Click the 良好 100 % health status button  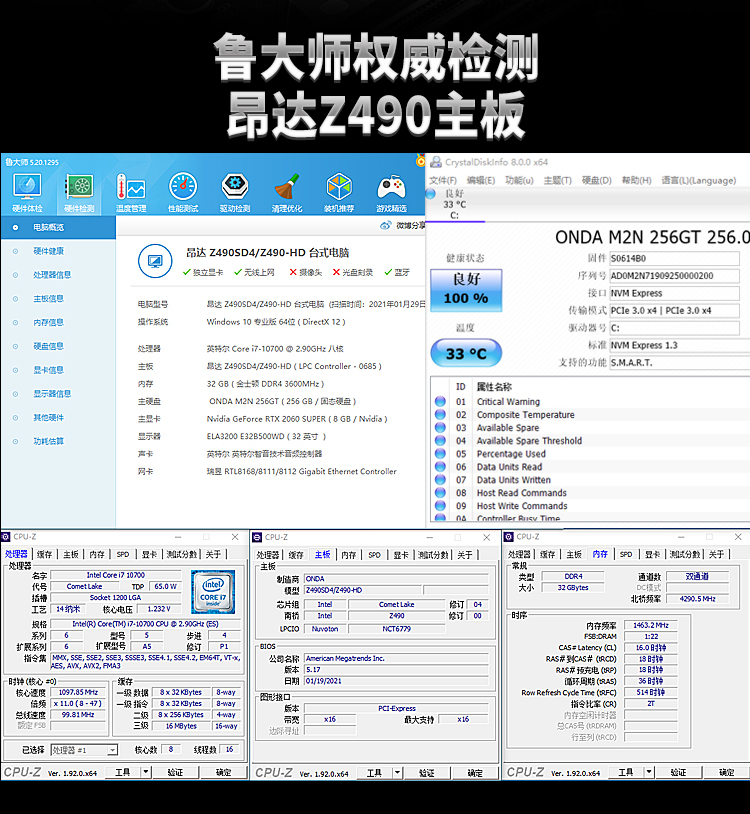point(466,290)
